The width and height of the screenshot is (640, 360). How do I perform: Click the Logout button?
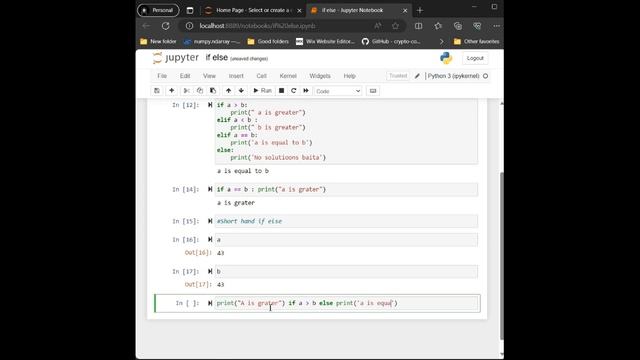(475, 58)
